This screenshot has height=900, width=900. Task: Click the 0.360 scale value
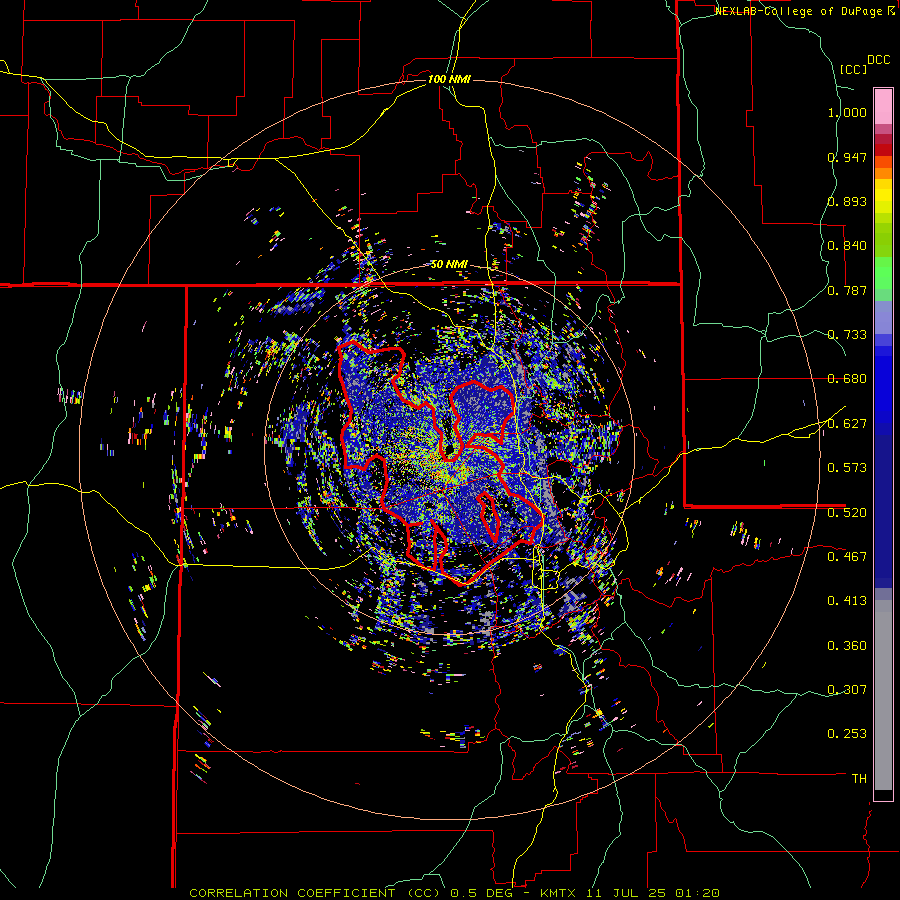coord(847,646)
